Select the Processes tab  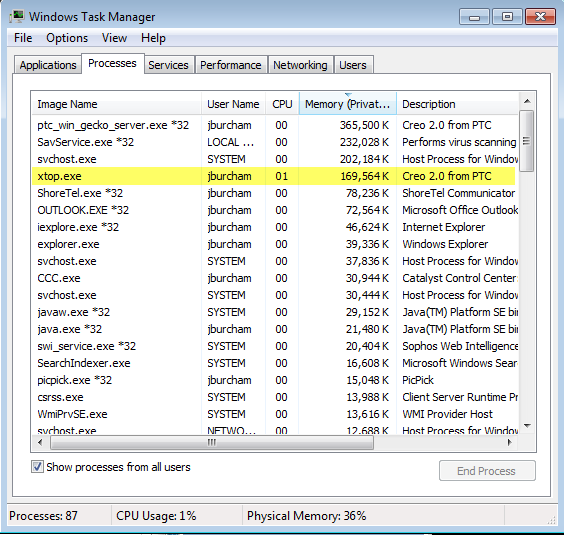[x=113, y=64]
